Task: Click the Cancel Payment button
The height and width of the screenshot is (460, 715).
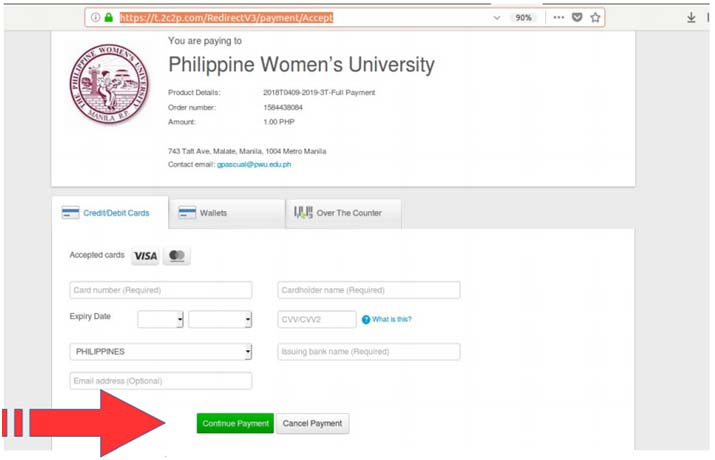Action: pos(312,423)
